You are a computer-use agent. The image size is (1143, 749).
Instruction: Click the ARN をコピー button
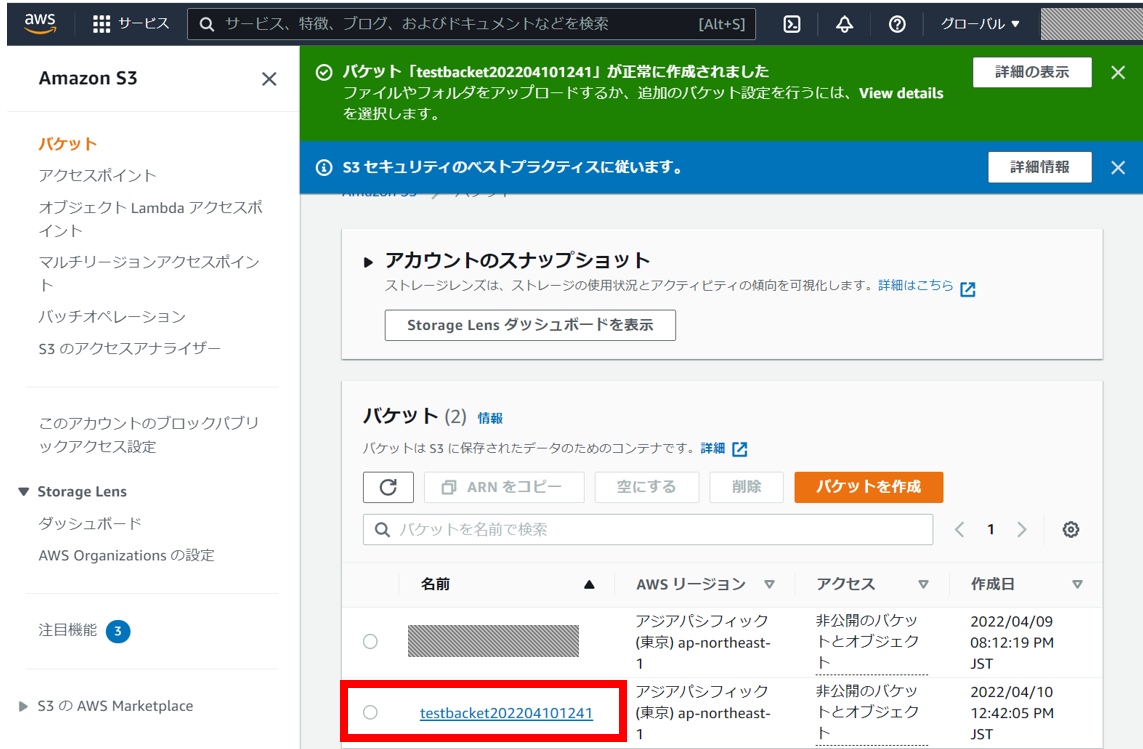pyautogui.click(x=504, y=487)
